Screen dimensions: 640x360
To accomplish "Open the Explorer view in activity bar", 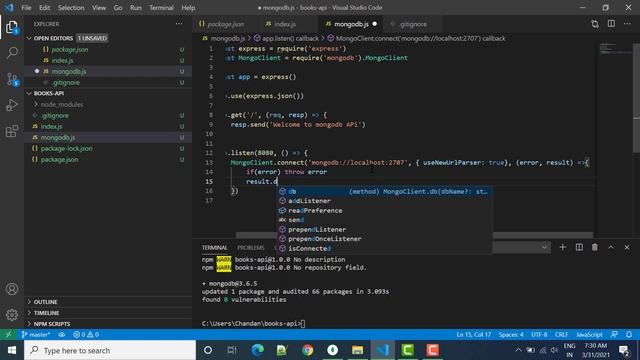I will (x=12, y=28).
